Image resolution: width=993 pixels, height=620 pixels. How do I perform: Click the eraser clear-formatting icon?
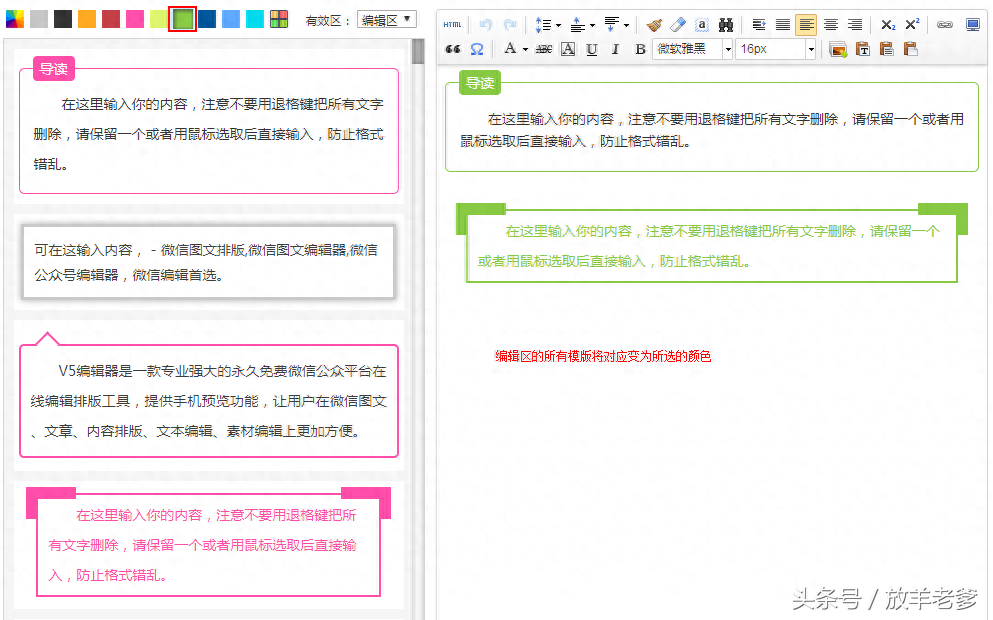click(x=678, y=25)
